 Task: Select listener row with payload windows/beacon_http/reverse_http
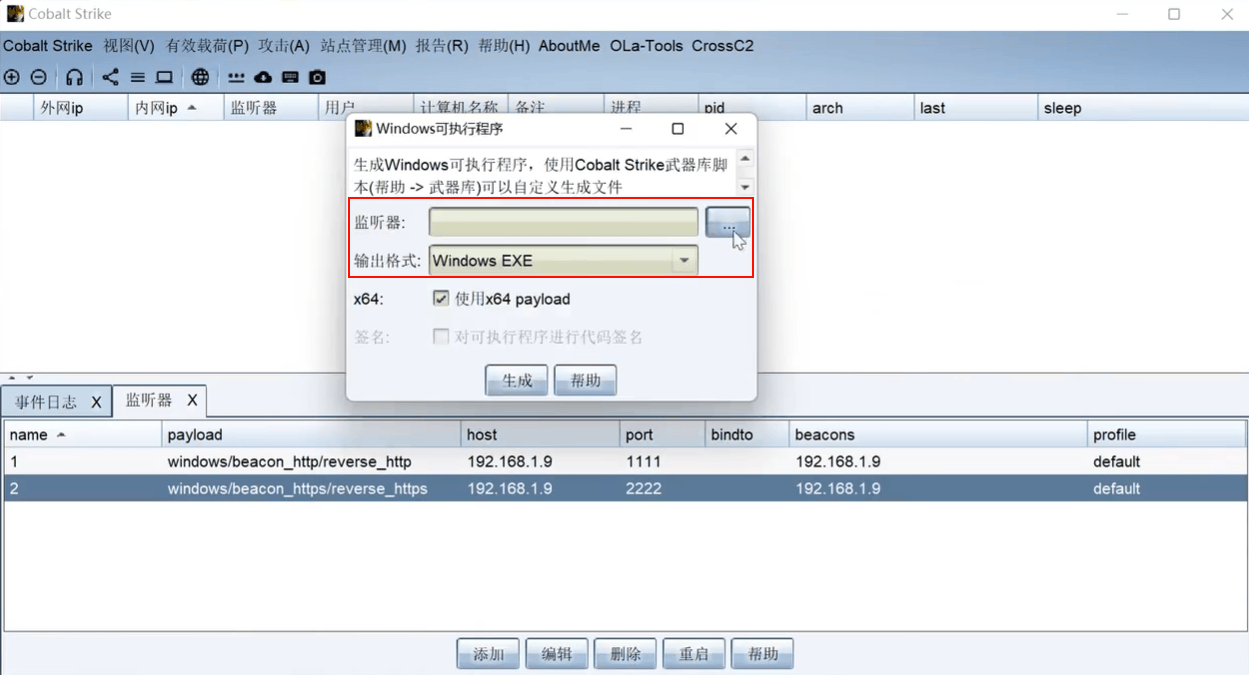click(x=625, y=462)
